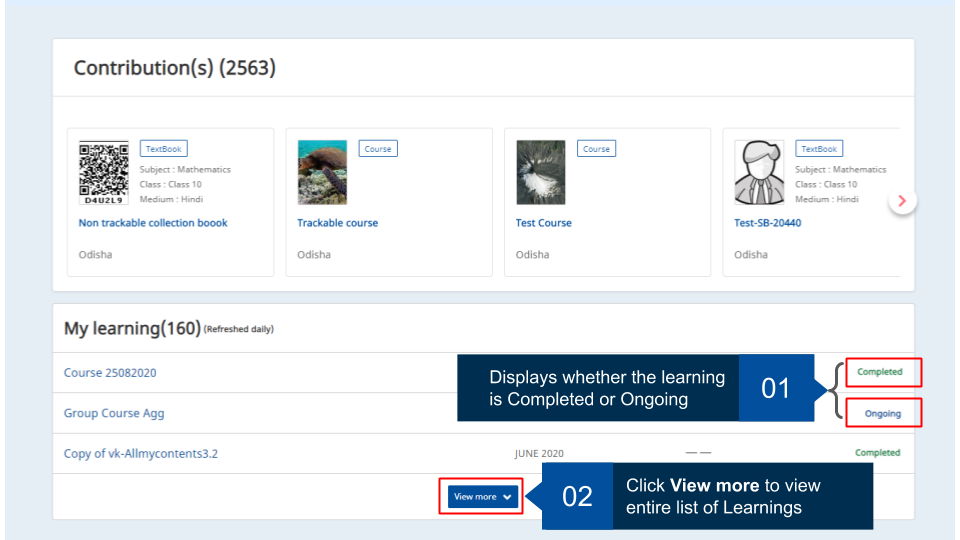Viewport: 960px width, 540px height.
Task: Open Non trackable collection boook link
Action: pos(153,223)
